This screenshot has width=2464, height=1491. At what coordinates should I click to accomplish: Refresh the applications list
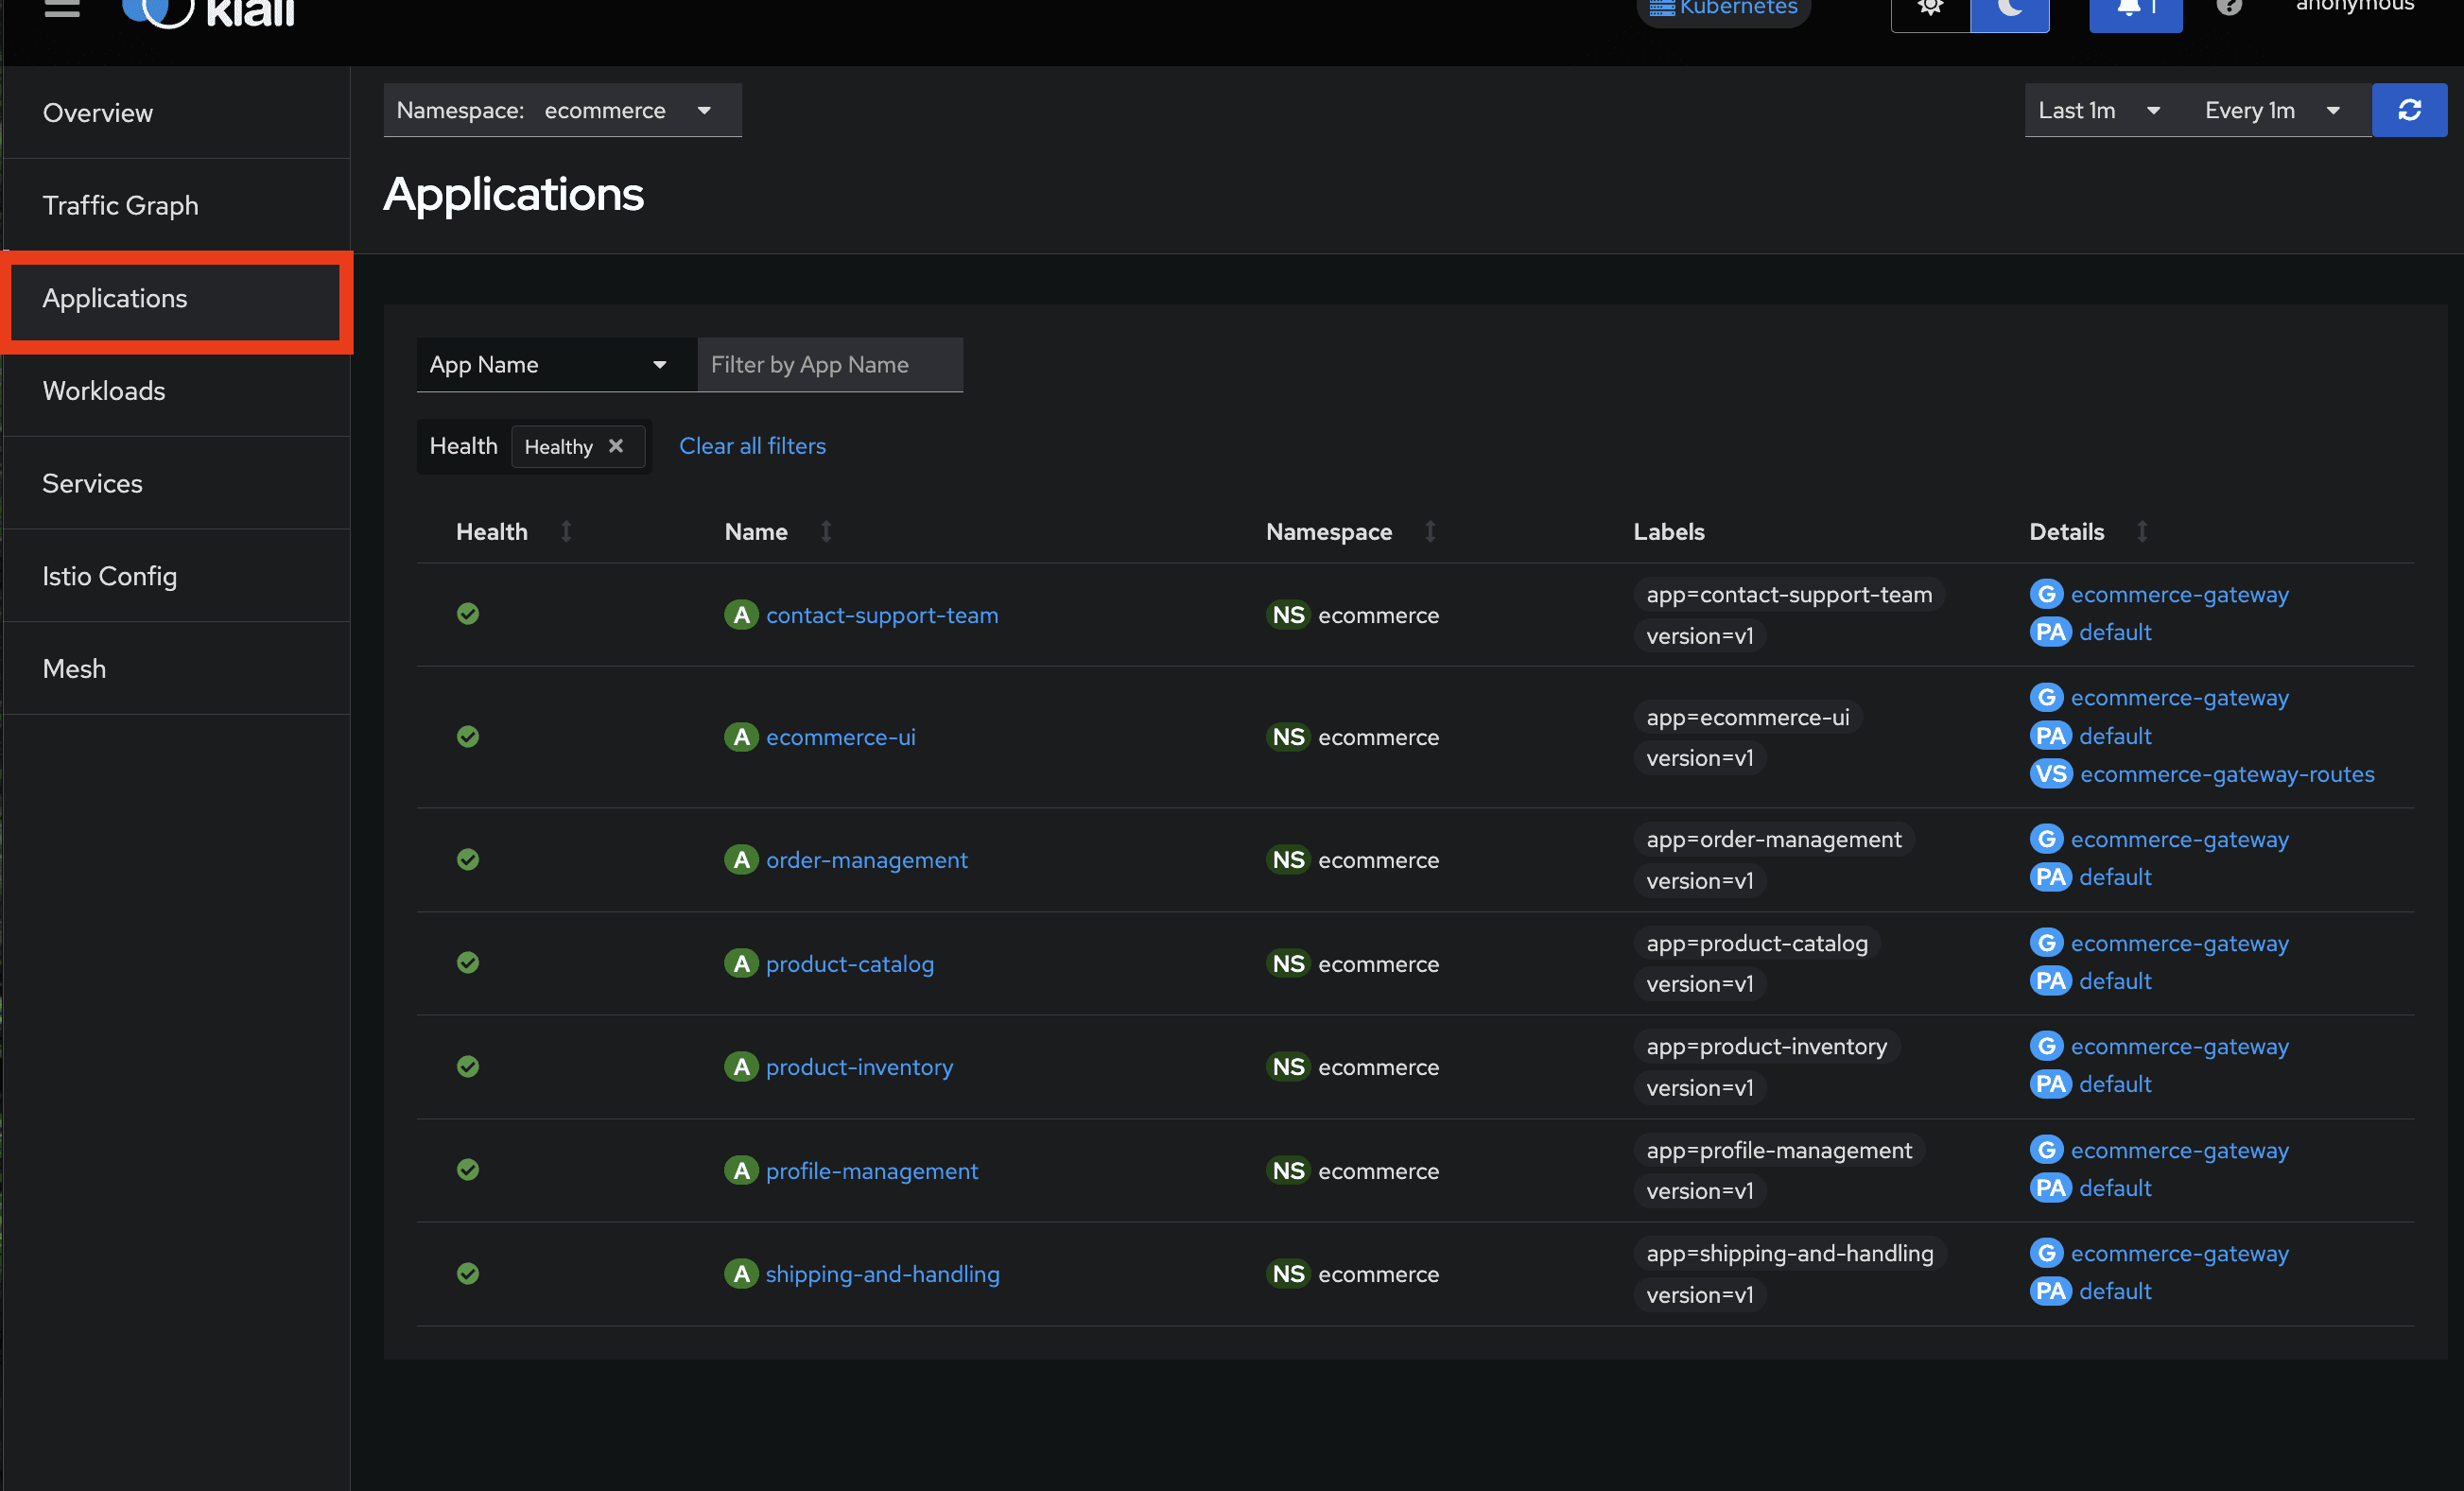tap(2409, 110)
